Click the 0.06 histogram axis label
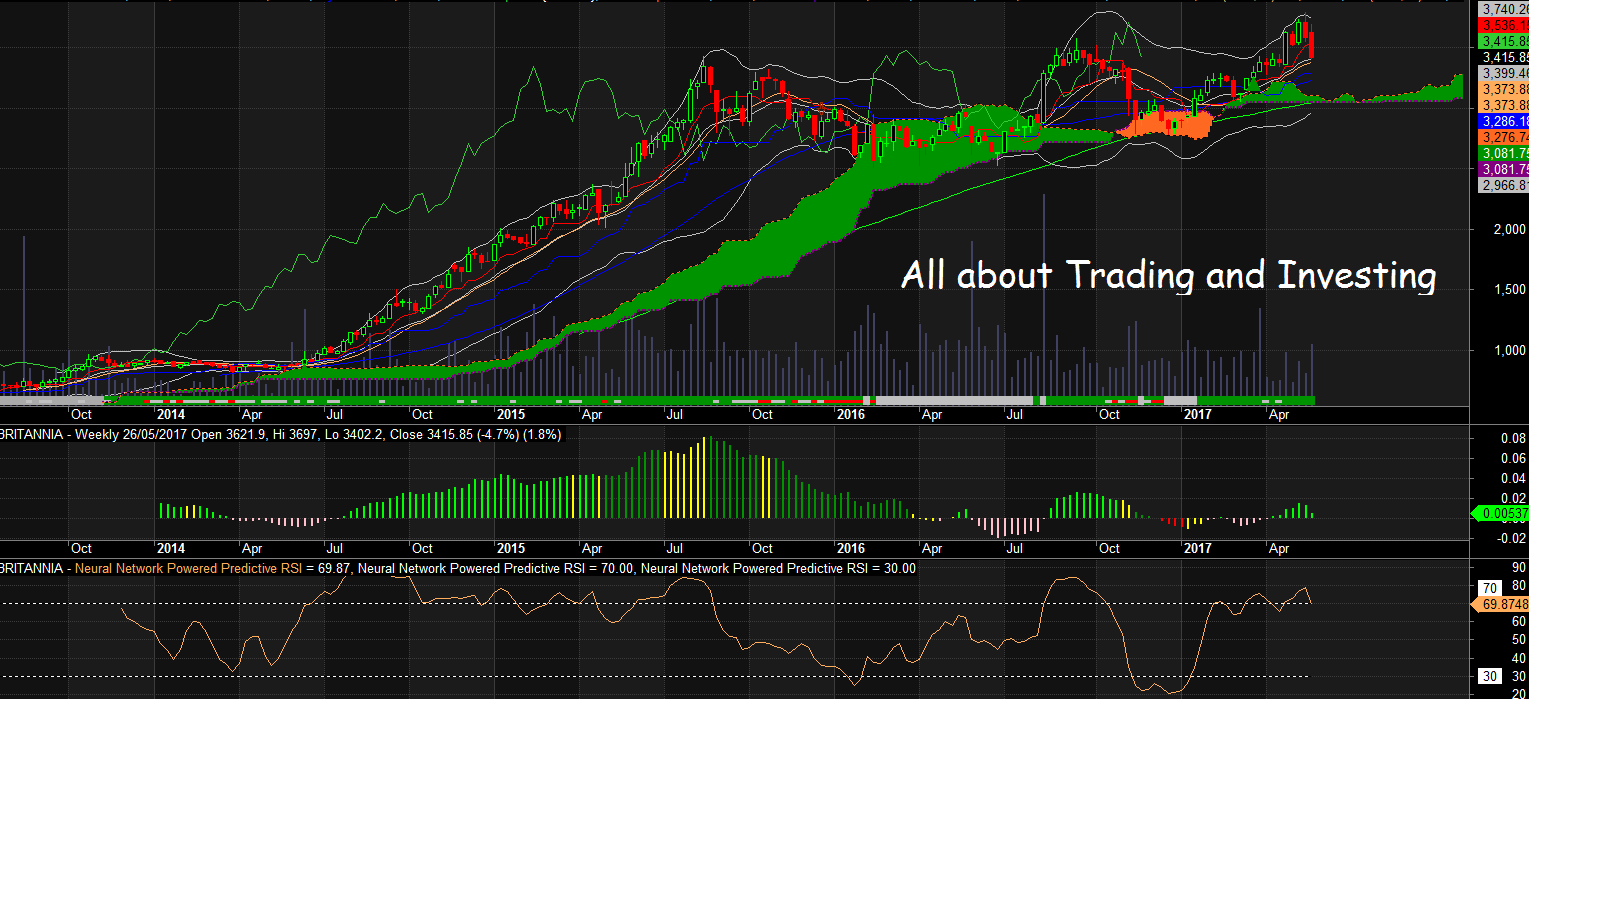This screenshot has height=900, width=1600. [1513, 459]
